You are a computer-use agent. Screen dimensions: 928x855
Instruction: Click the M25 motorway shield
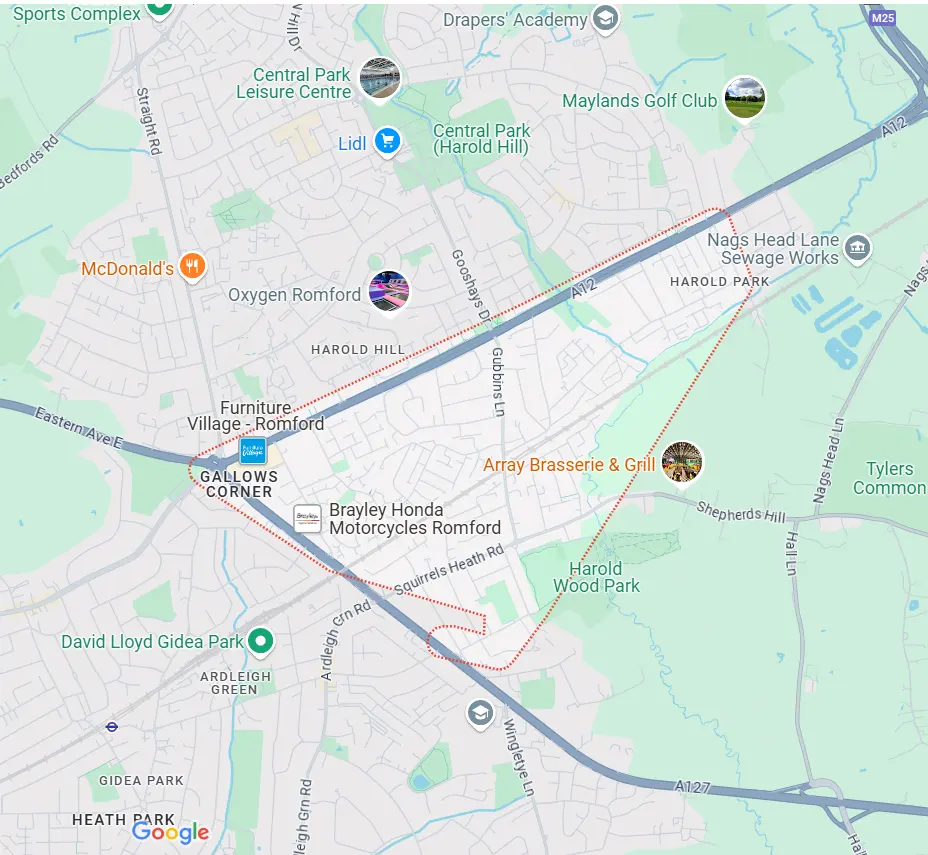click(x=882, y=18)
